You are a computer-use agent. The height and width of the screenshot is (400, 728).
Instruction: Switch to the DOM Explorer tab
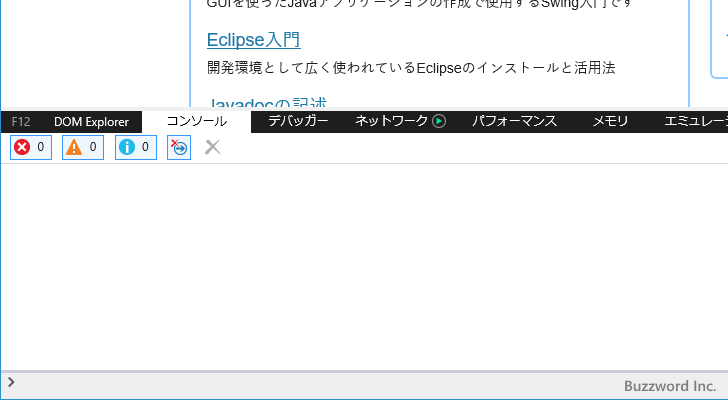click(91, 122)
